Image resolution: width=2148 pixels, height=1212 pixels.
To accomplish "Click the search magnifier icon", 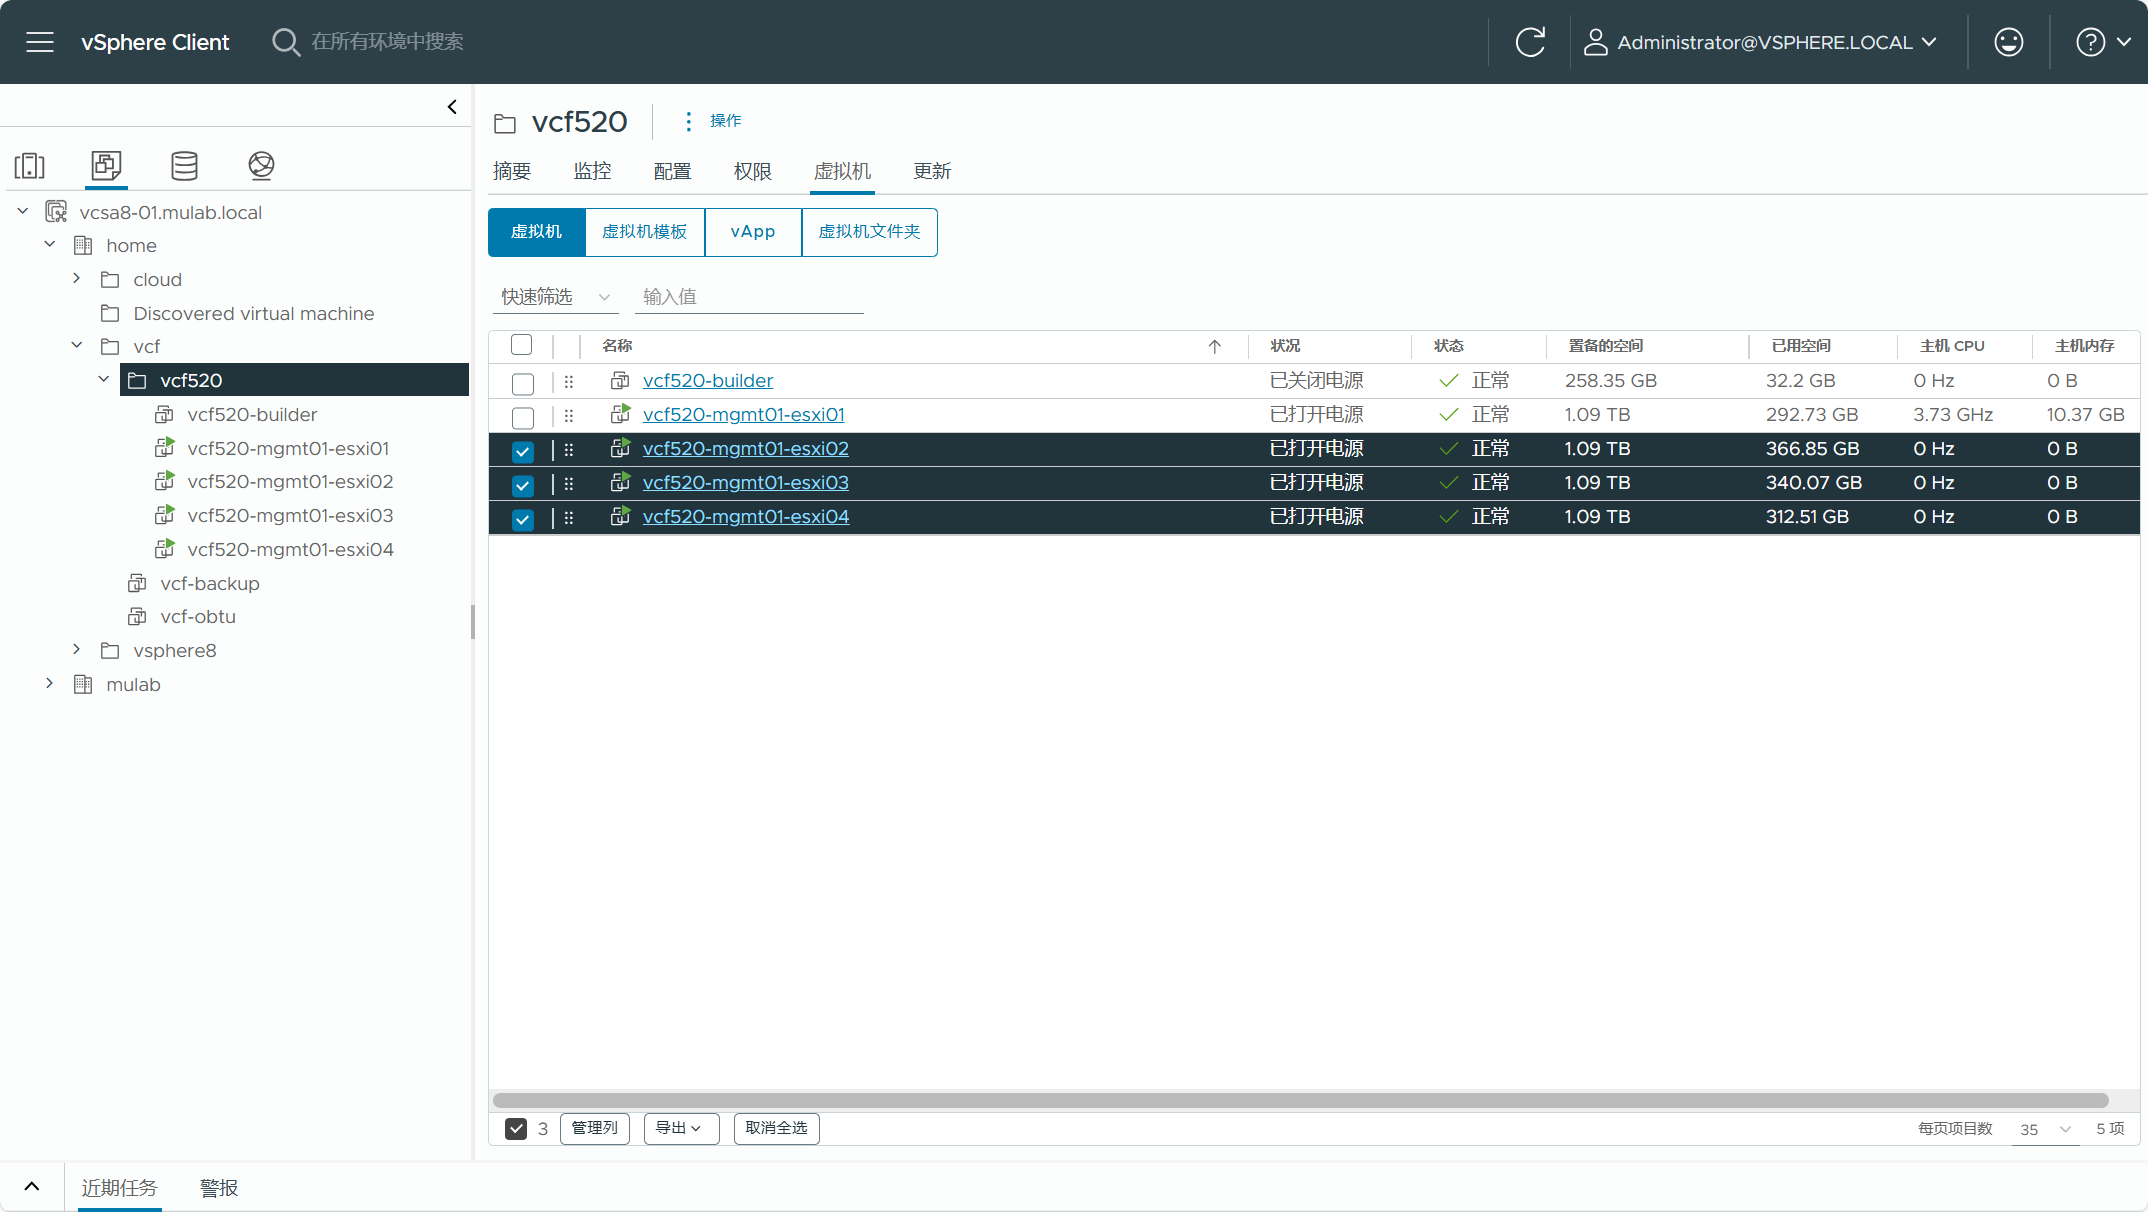I will [x=286, y=42].
